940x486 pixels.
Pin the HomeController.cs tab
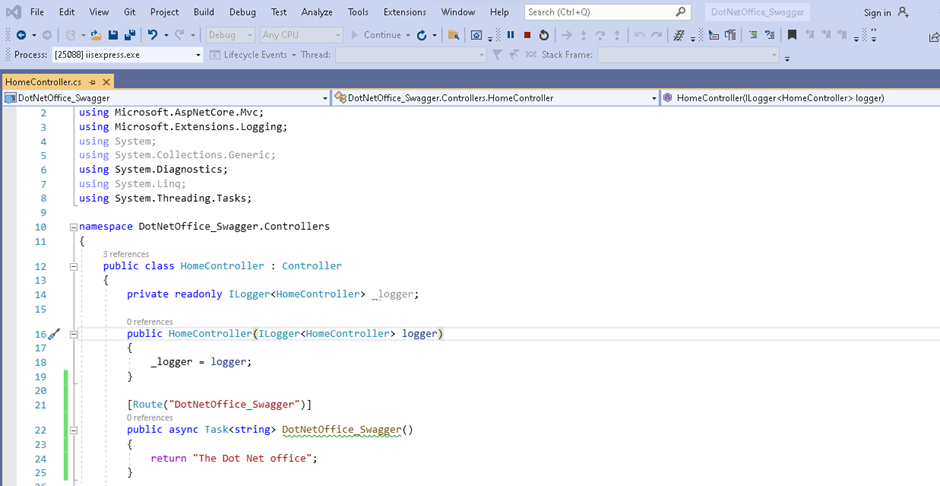pos(93,81)
